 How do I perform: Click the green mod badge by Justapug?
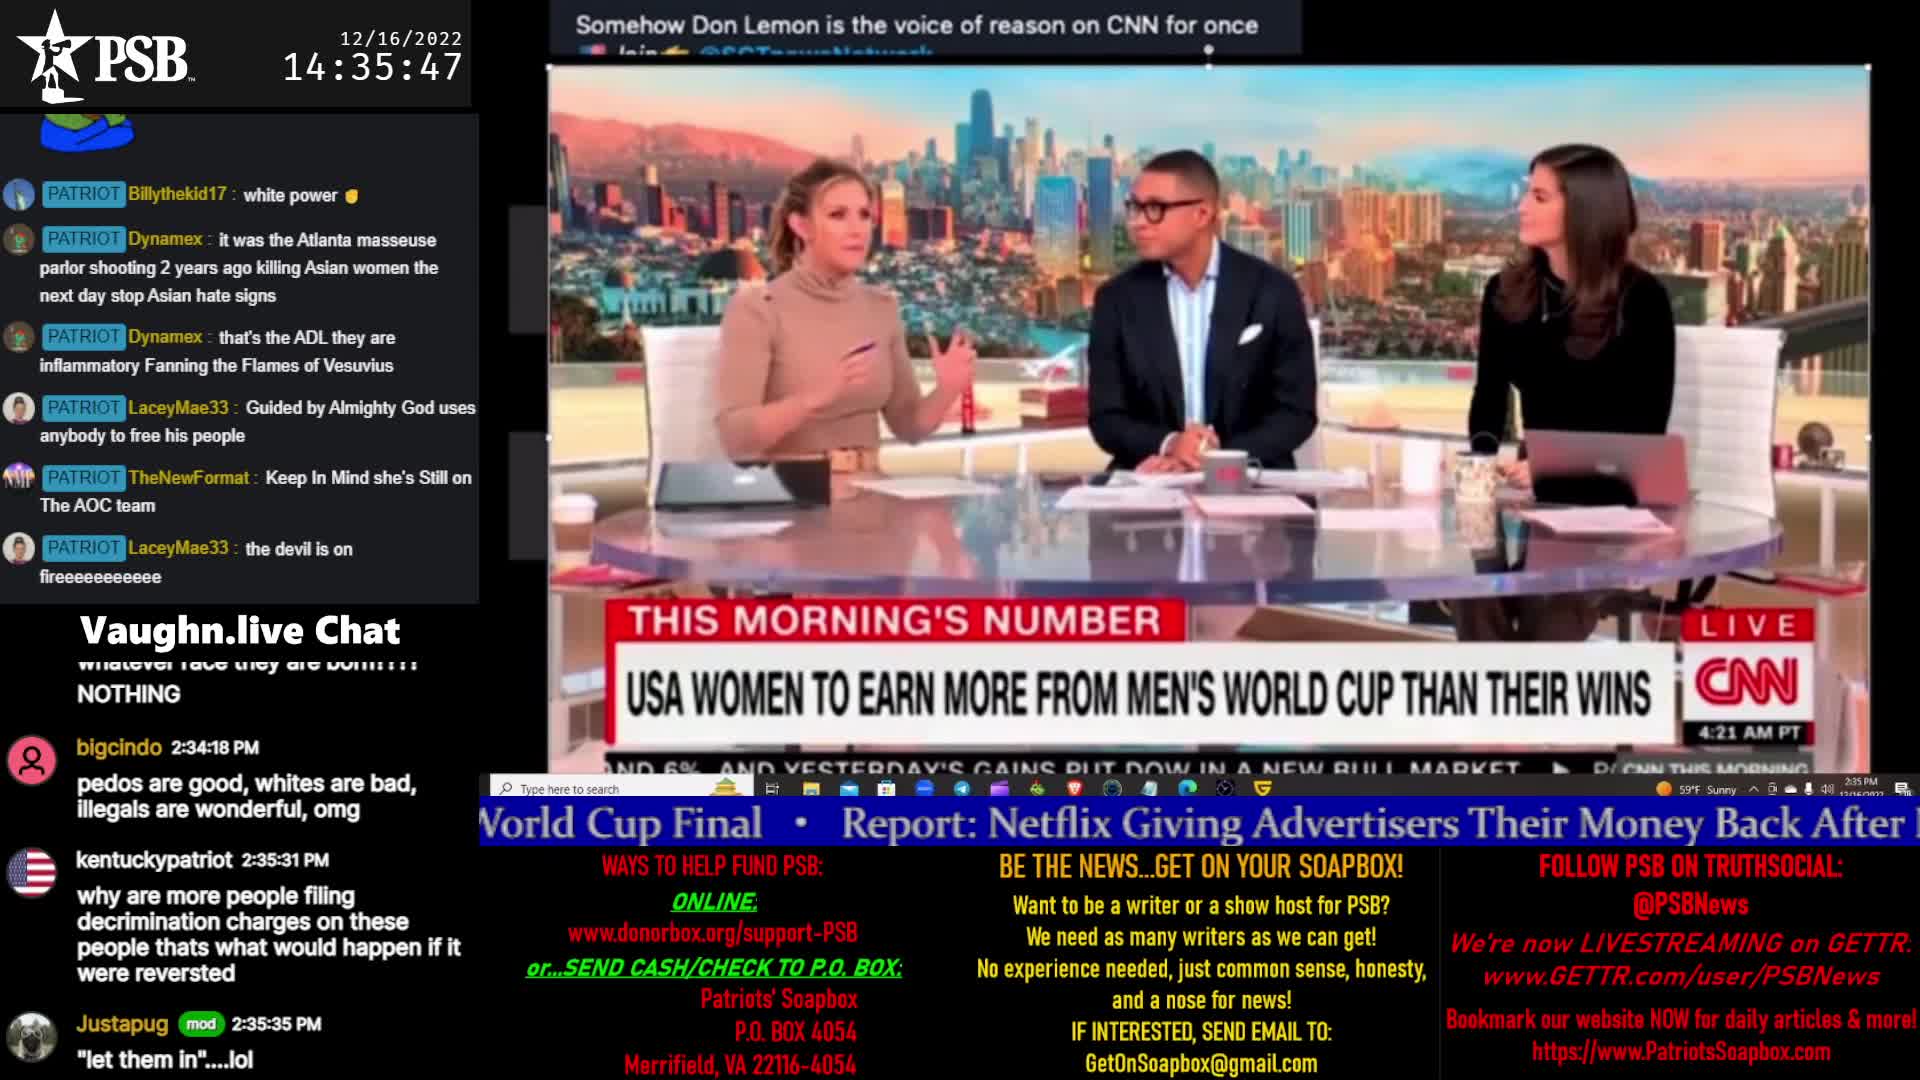click(x=200, y=1024)
